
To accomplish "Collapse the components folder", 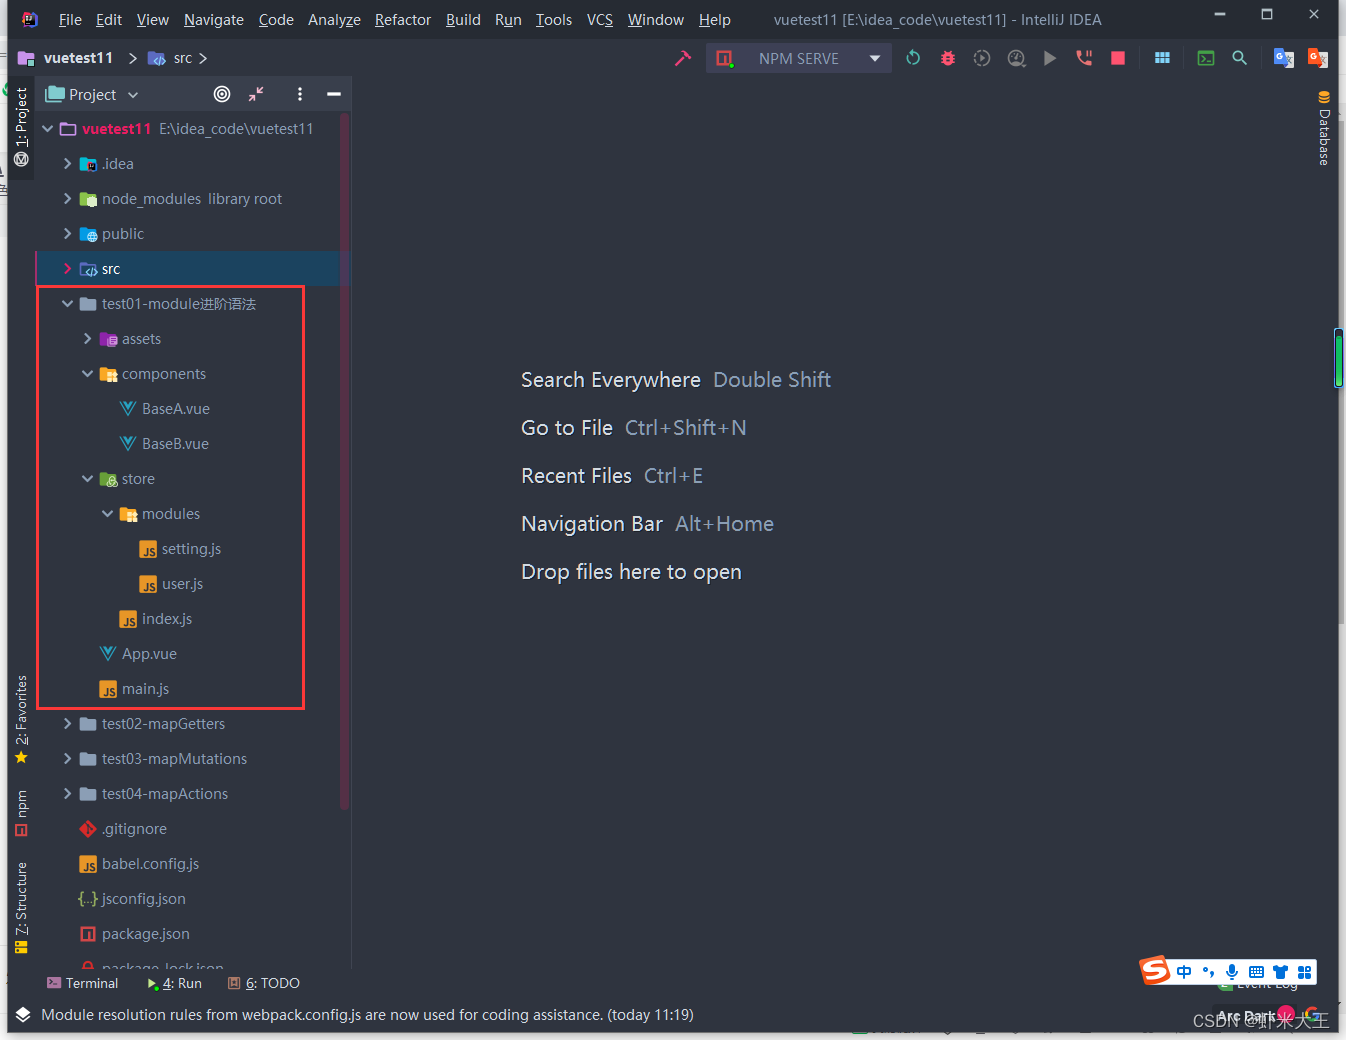I will pyautogui.click(x=88, y=373).
